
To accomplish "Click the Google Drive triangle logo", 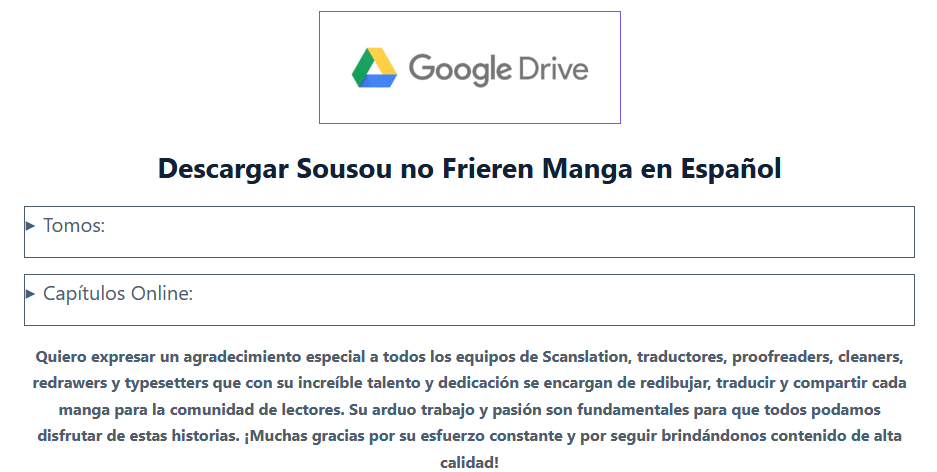I will pos(375,68).
